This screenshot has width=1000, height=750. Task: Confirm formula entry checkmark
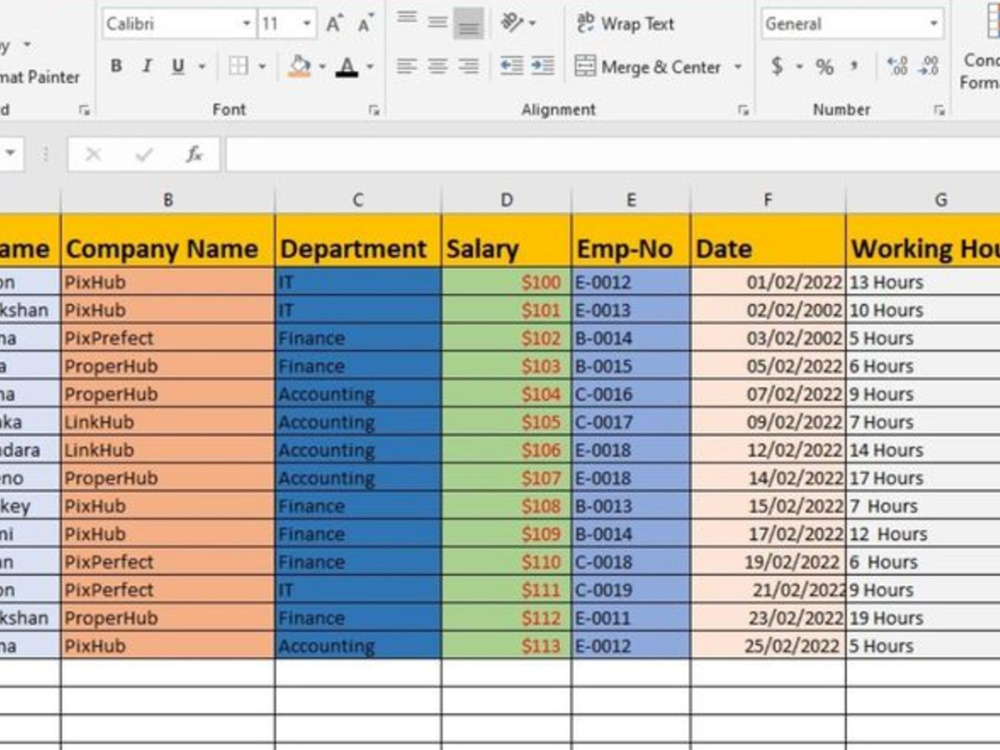(x=144, y=154)
